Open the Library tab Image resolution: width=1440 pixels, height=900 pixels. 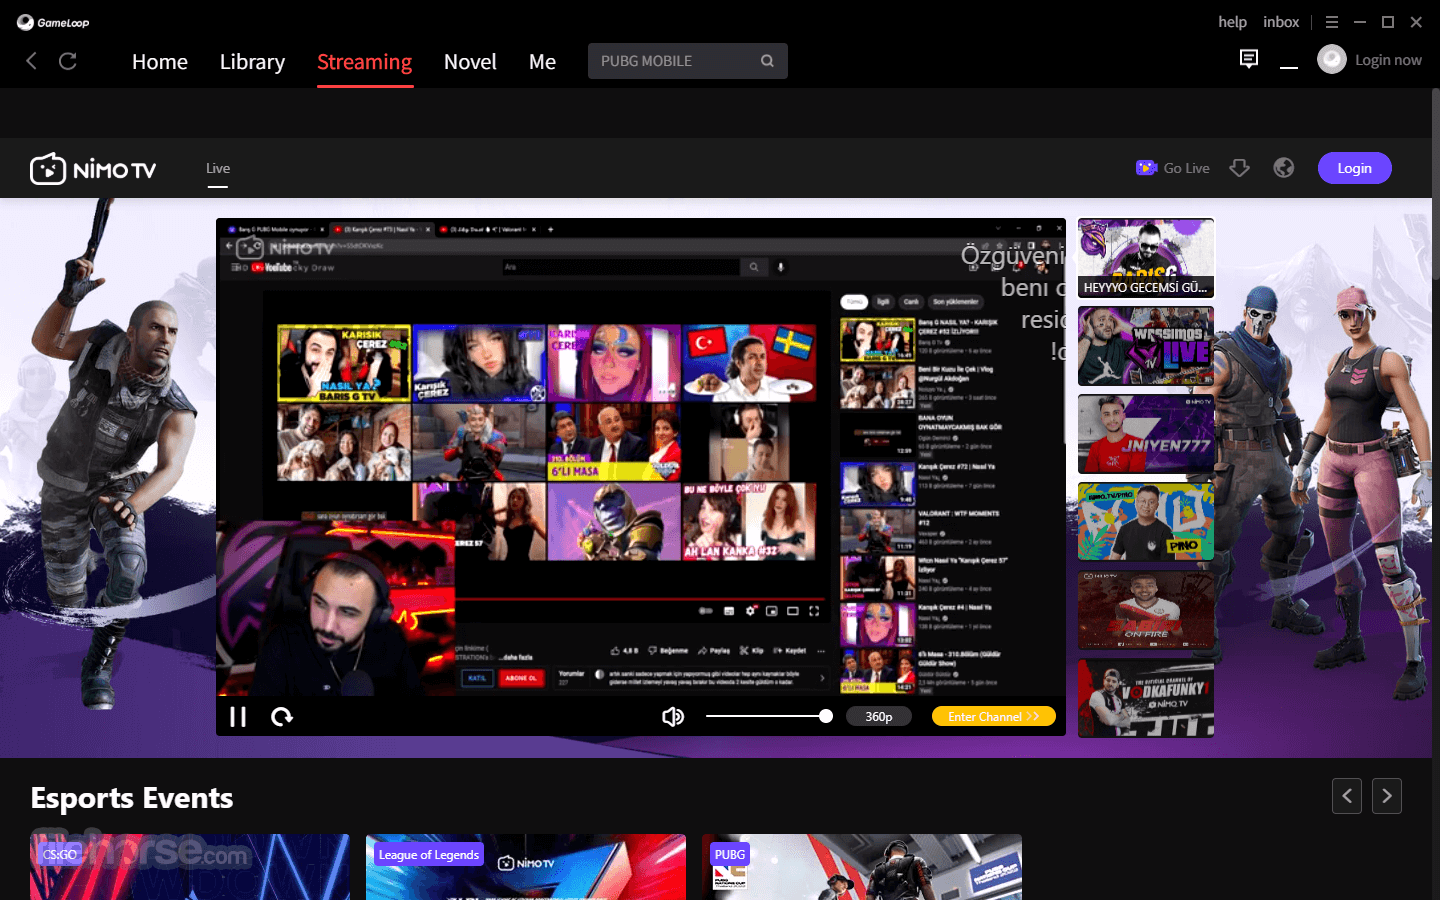[252, 62]
